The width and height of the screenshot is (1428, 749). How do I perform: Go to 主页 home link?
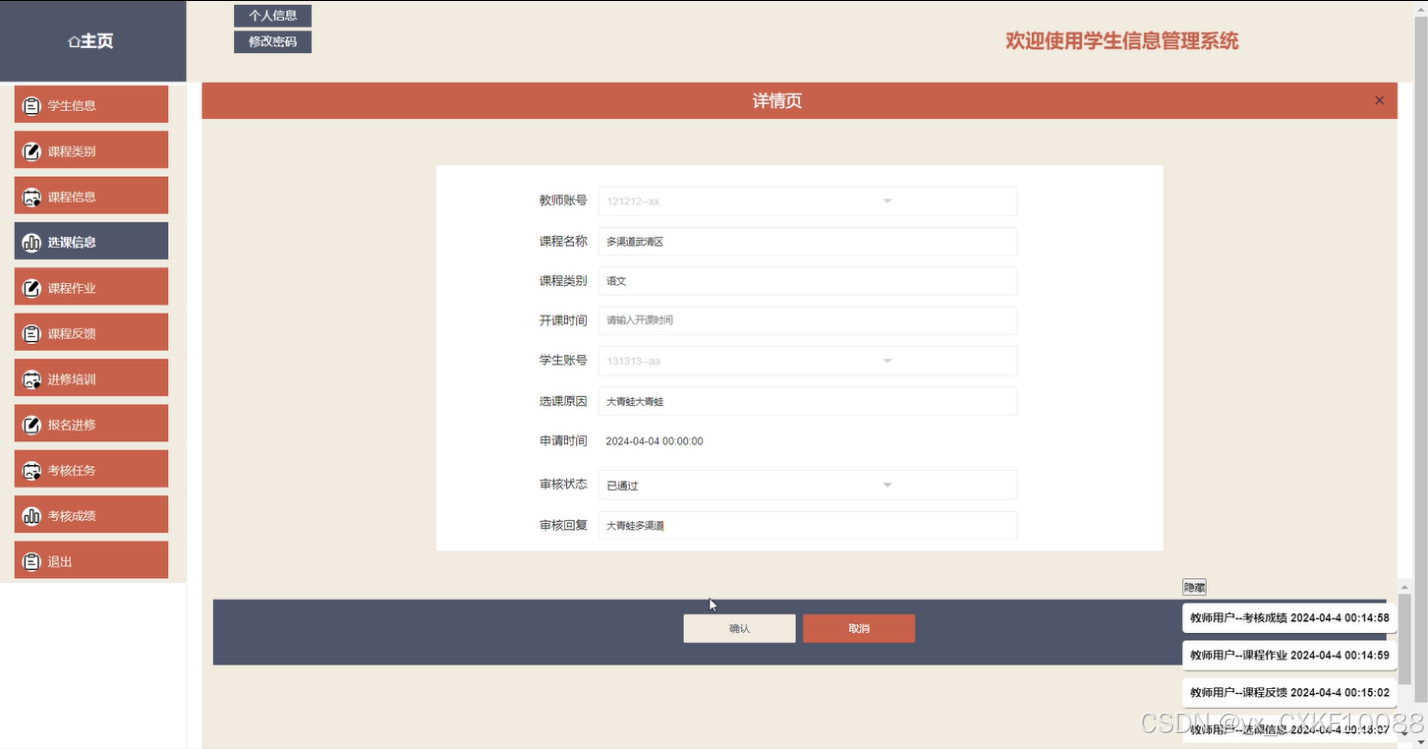tap(90, 41)
